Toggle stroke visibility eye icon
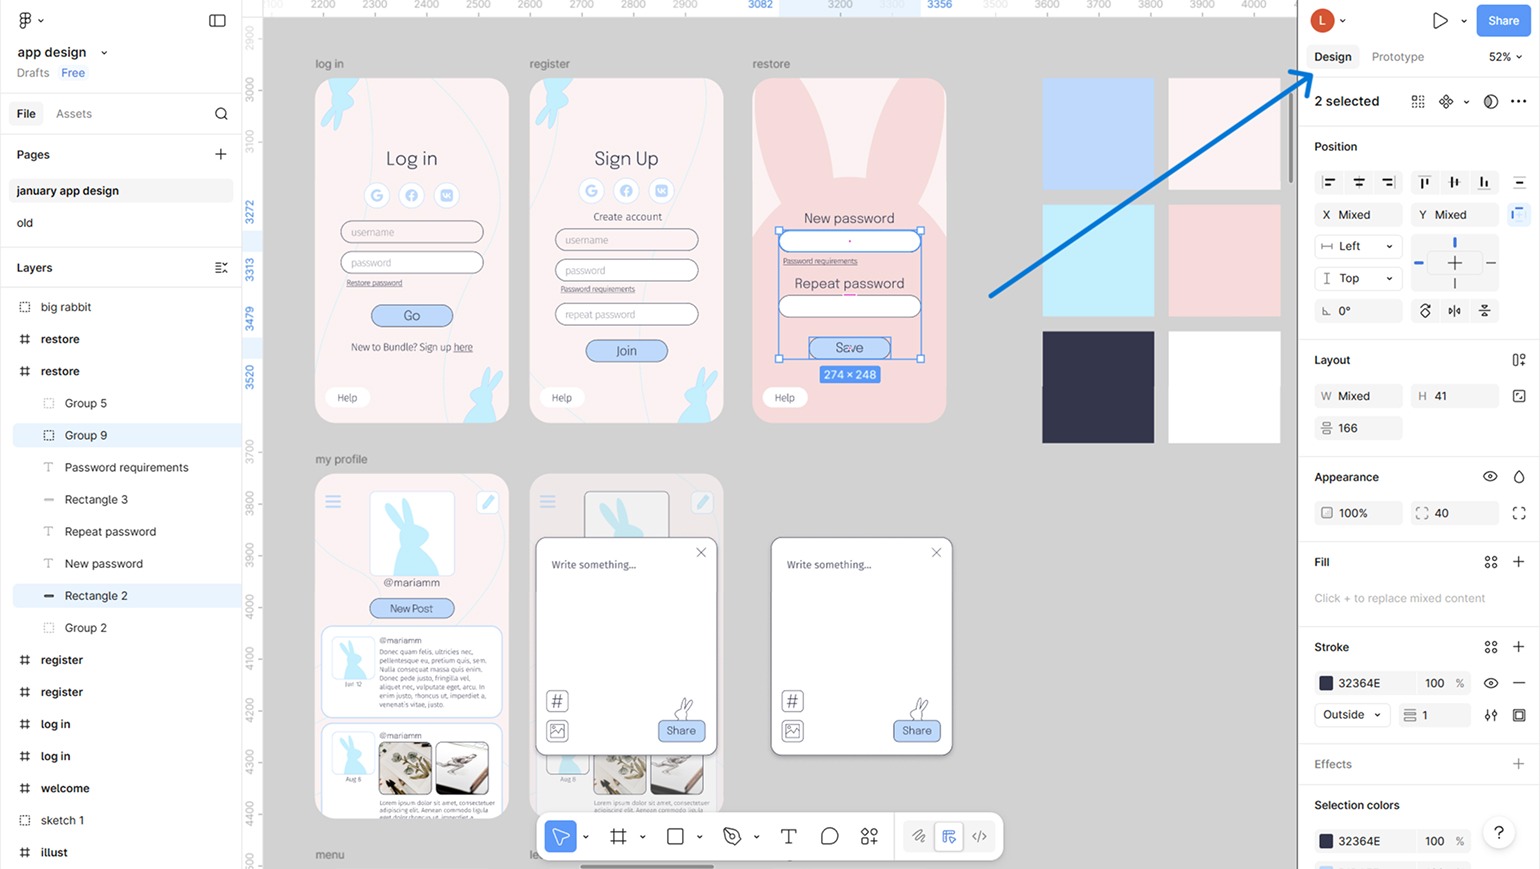The width and height of the screenshot is (1540, 869). pyautogui.click(x=1490, y=683)
